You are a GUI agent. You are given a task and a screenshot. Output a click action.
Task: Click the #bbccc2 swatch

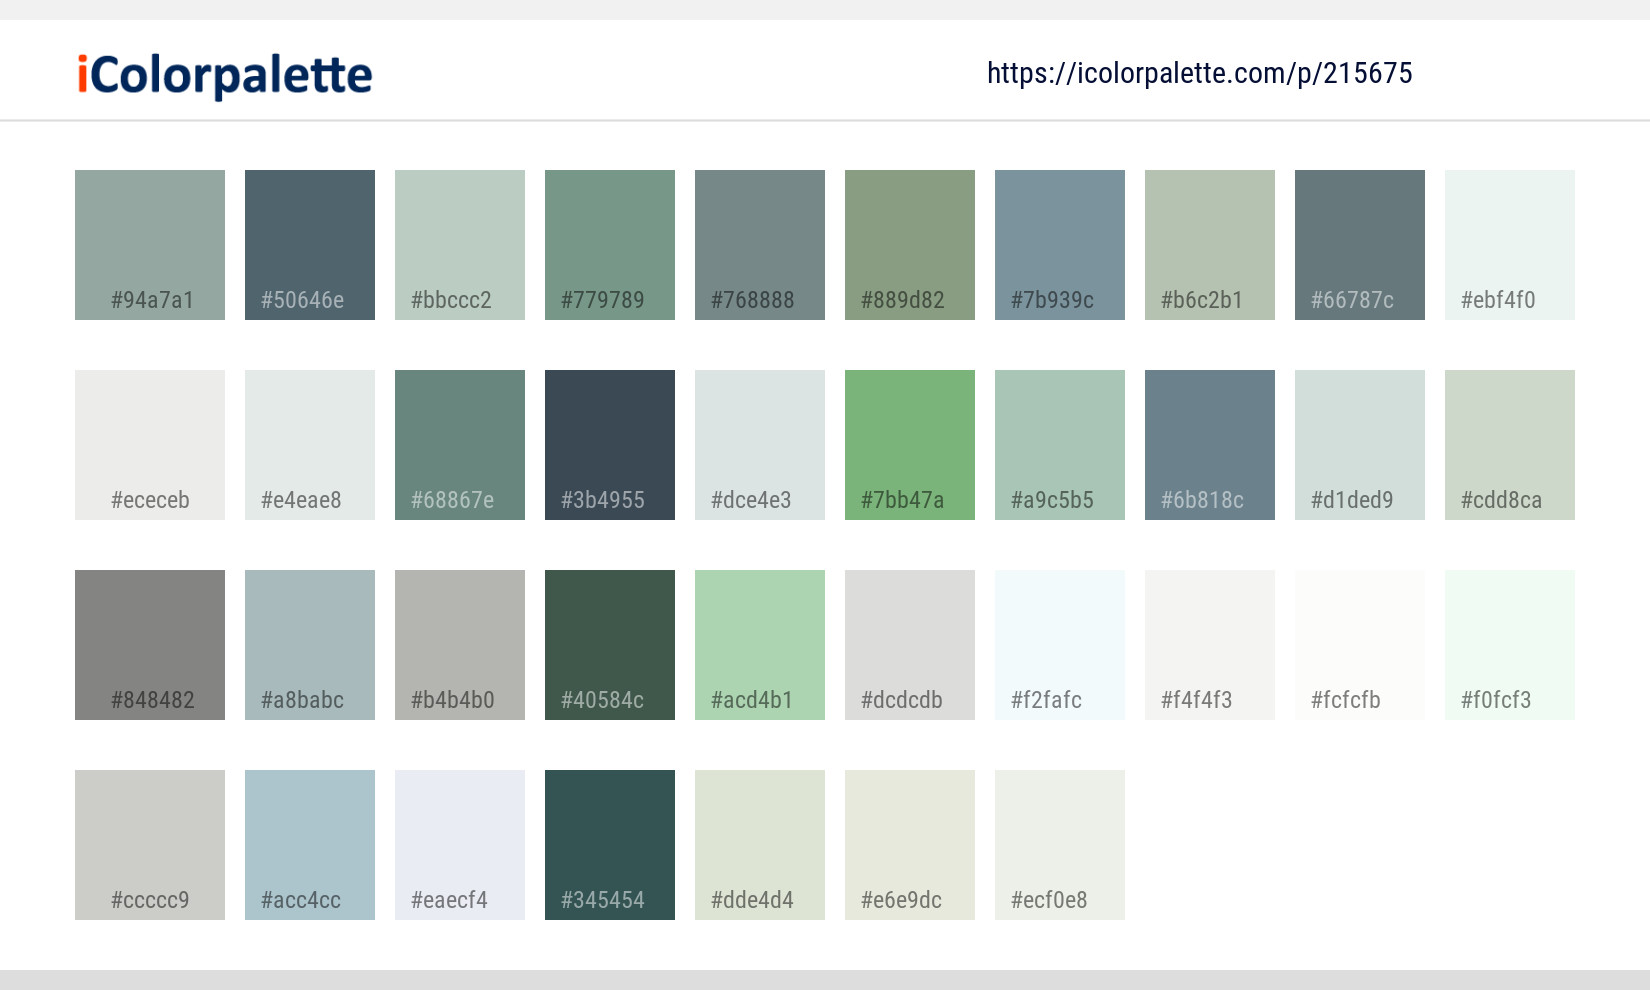[x=459, y=244]
